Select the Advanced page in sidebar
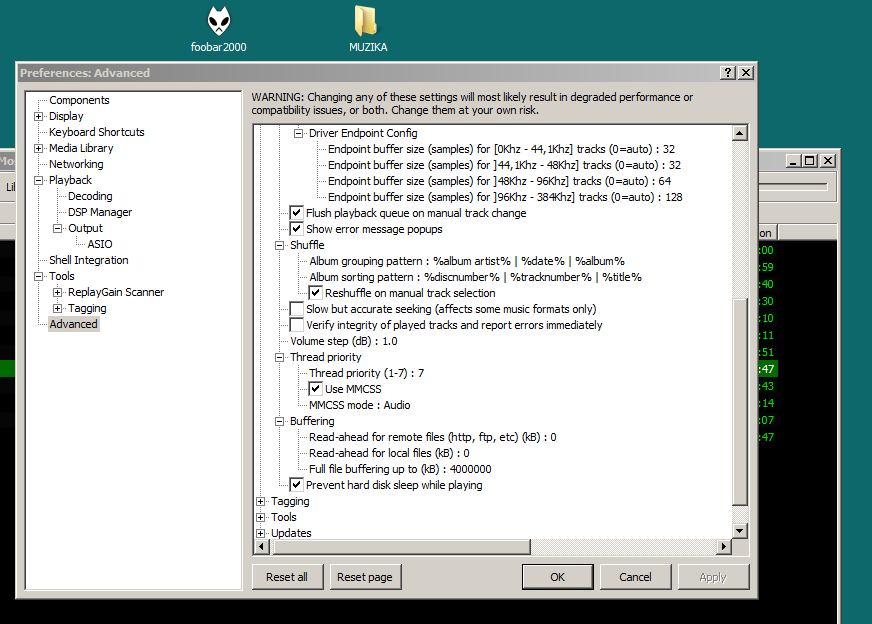 (x=73, y=324)
